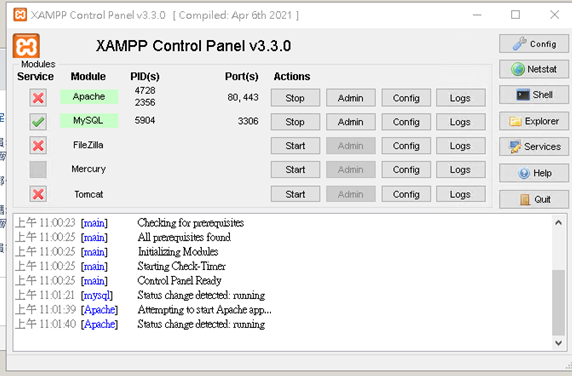Screen dimensions: 572x376
Task: Open the Apache Admin page
Action: tap(351, 98)
